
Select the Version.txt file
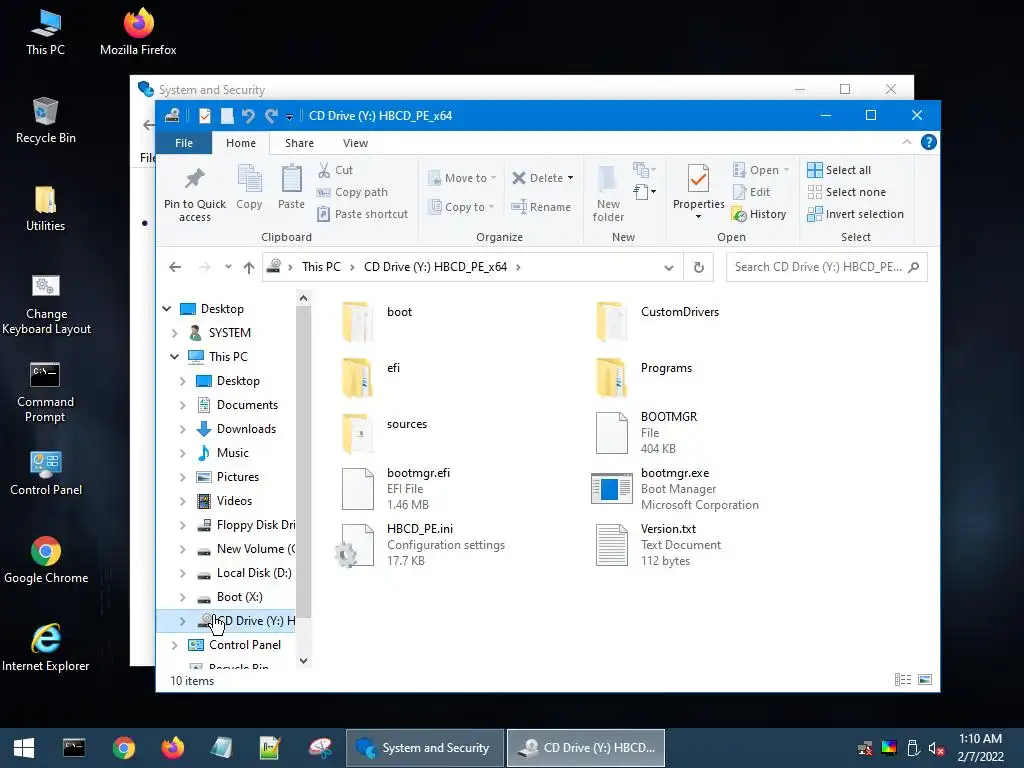[658, 545]
